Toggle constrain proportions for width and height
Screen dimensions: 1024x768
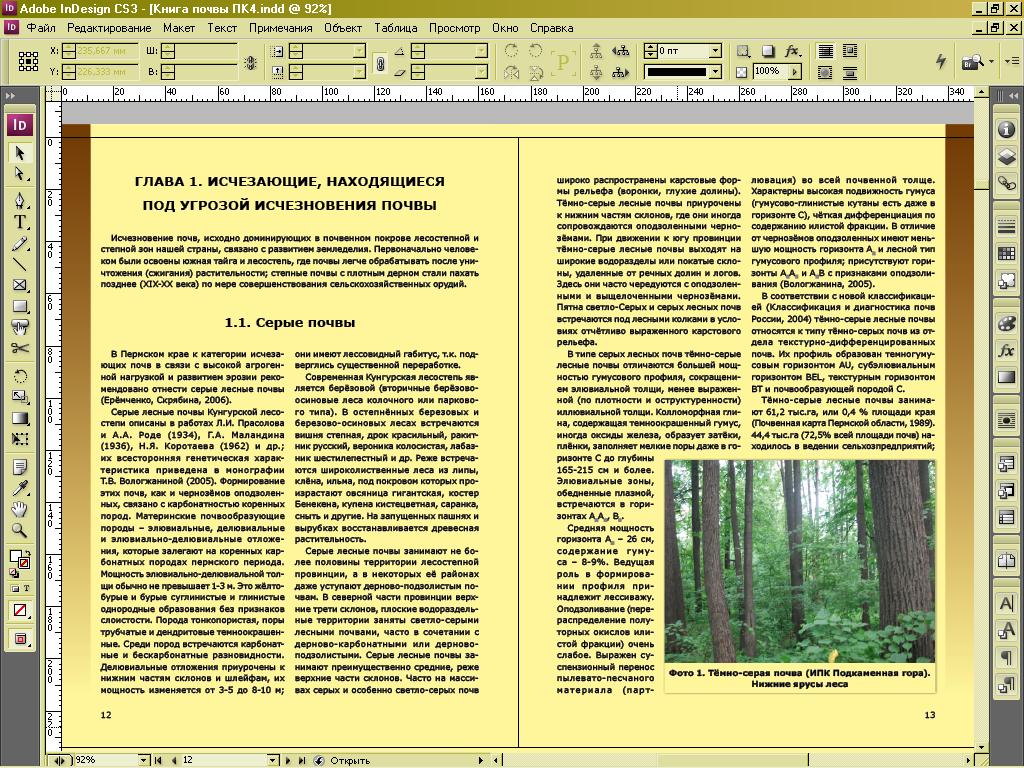pyautogui.click(x=249, y=62)
